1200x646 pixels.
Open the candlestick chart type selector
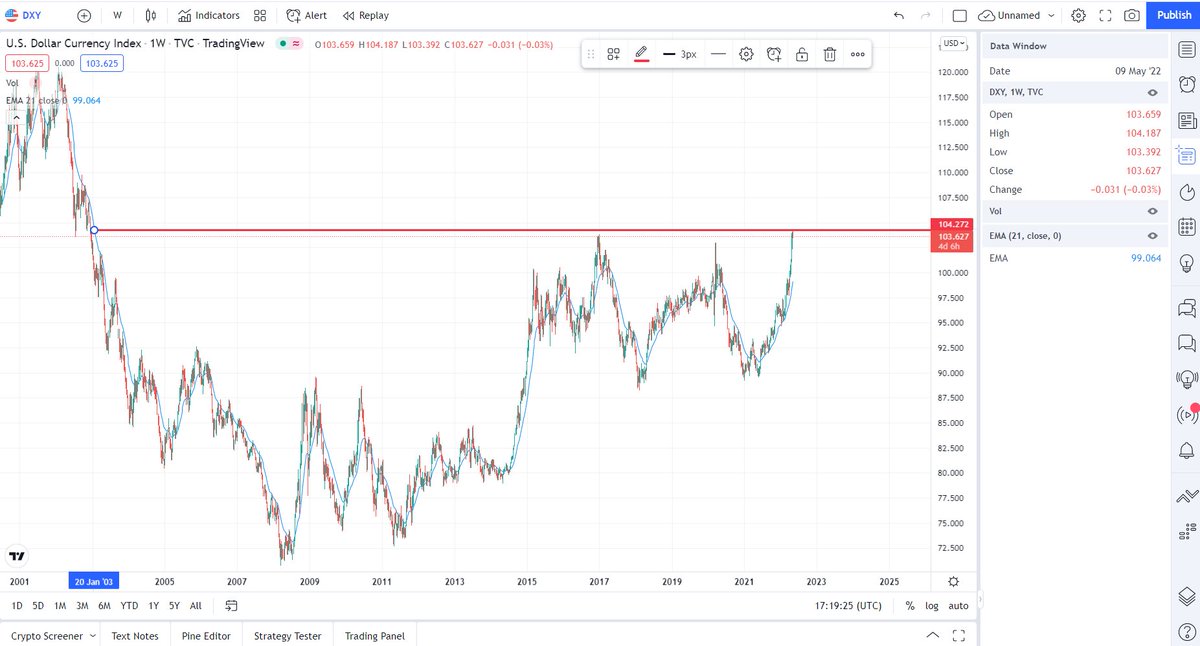151,15
